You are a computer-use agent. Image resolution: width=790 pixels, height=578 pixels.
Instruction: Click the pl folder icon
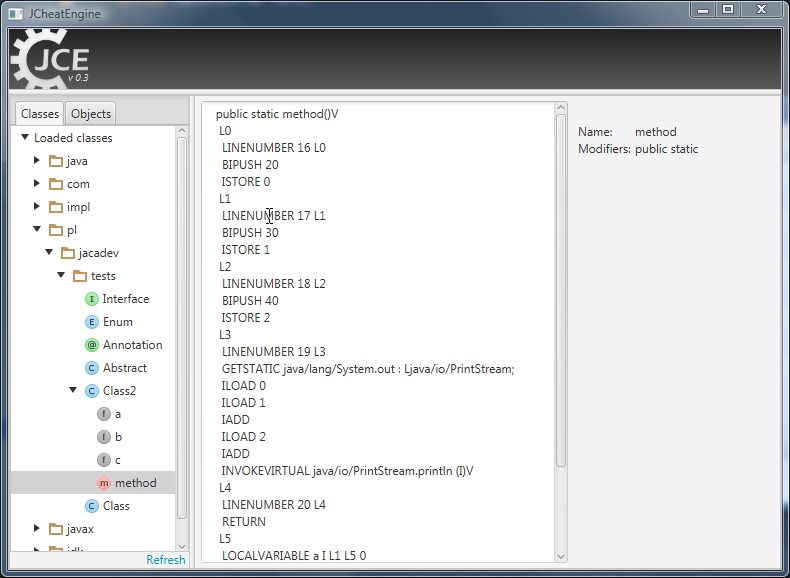click(56, 230)
